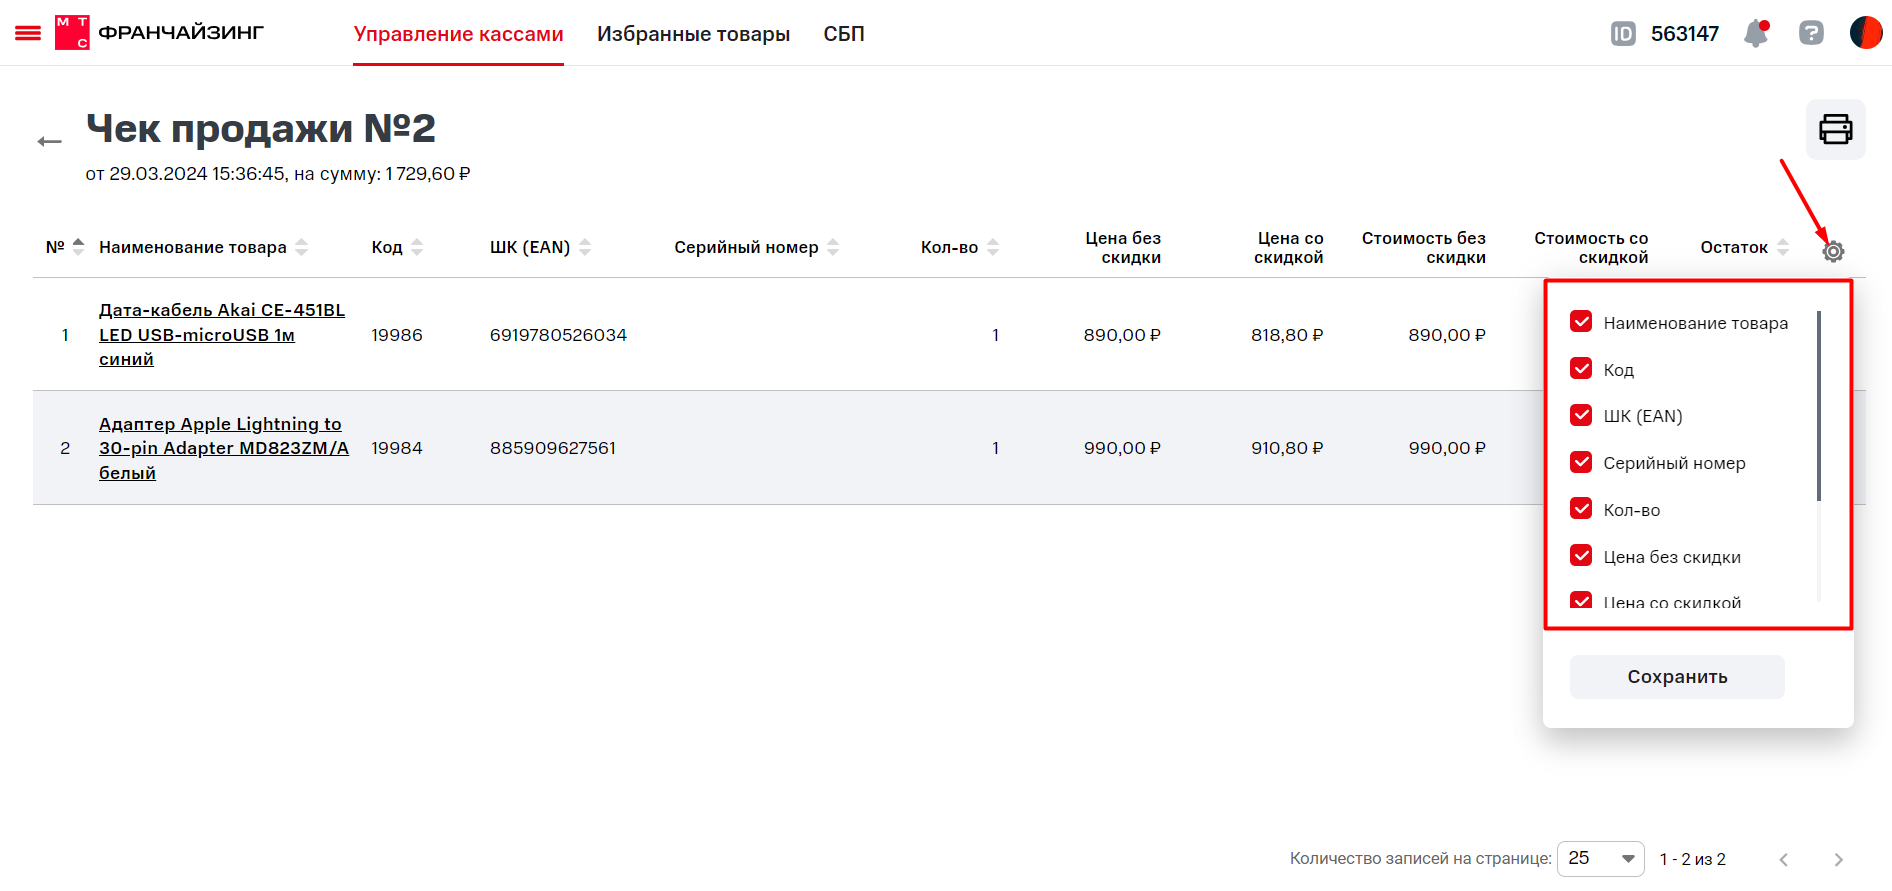
Task: Sort by Остаток column
Action: (x=1783, y=247)
